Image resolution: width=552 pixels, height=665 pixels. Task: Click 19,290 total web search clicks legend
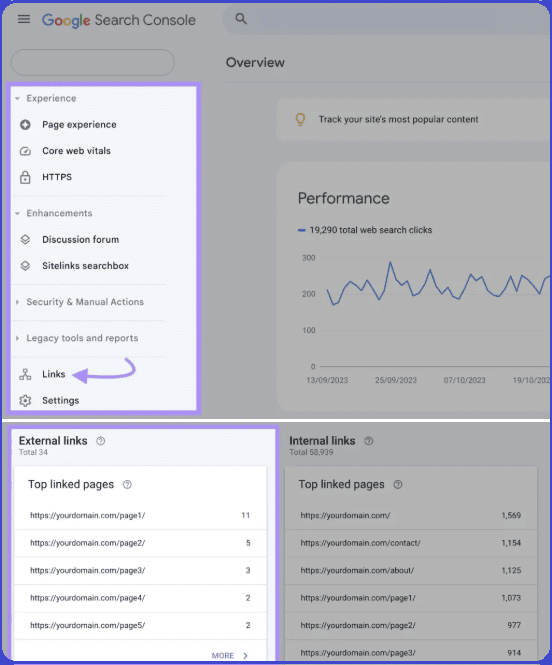pos(365,230)
